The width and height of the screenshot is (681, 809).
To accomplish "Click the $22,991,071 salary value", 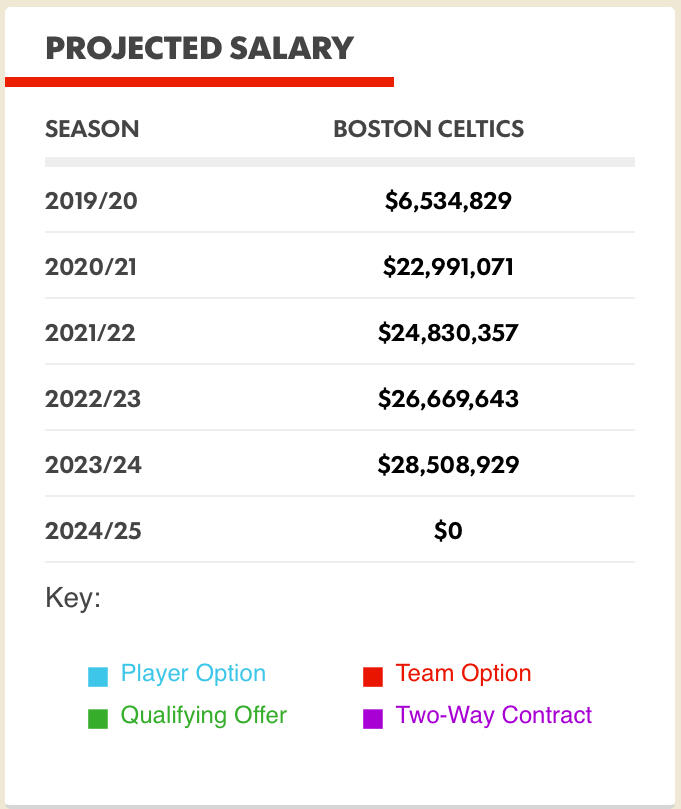I will coord(448,267).
